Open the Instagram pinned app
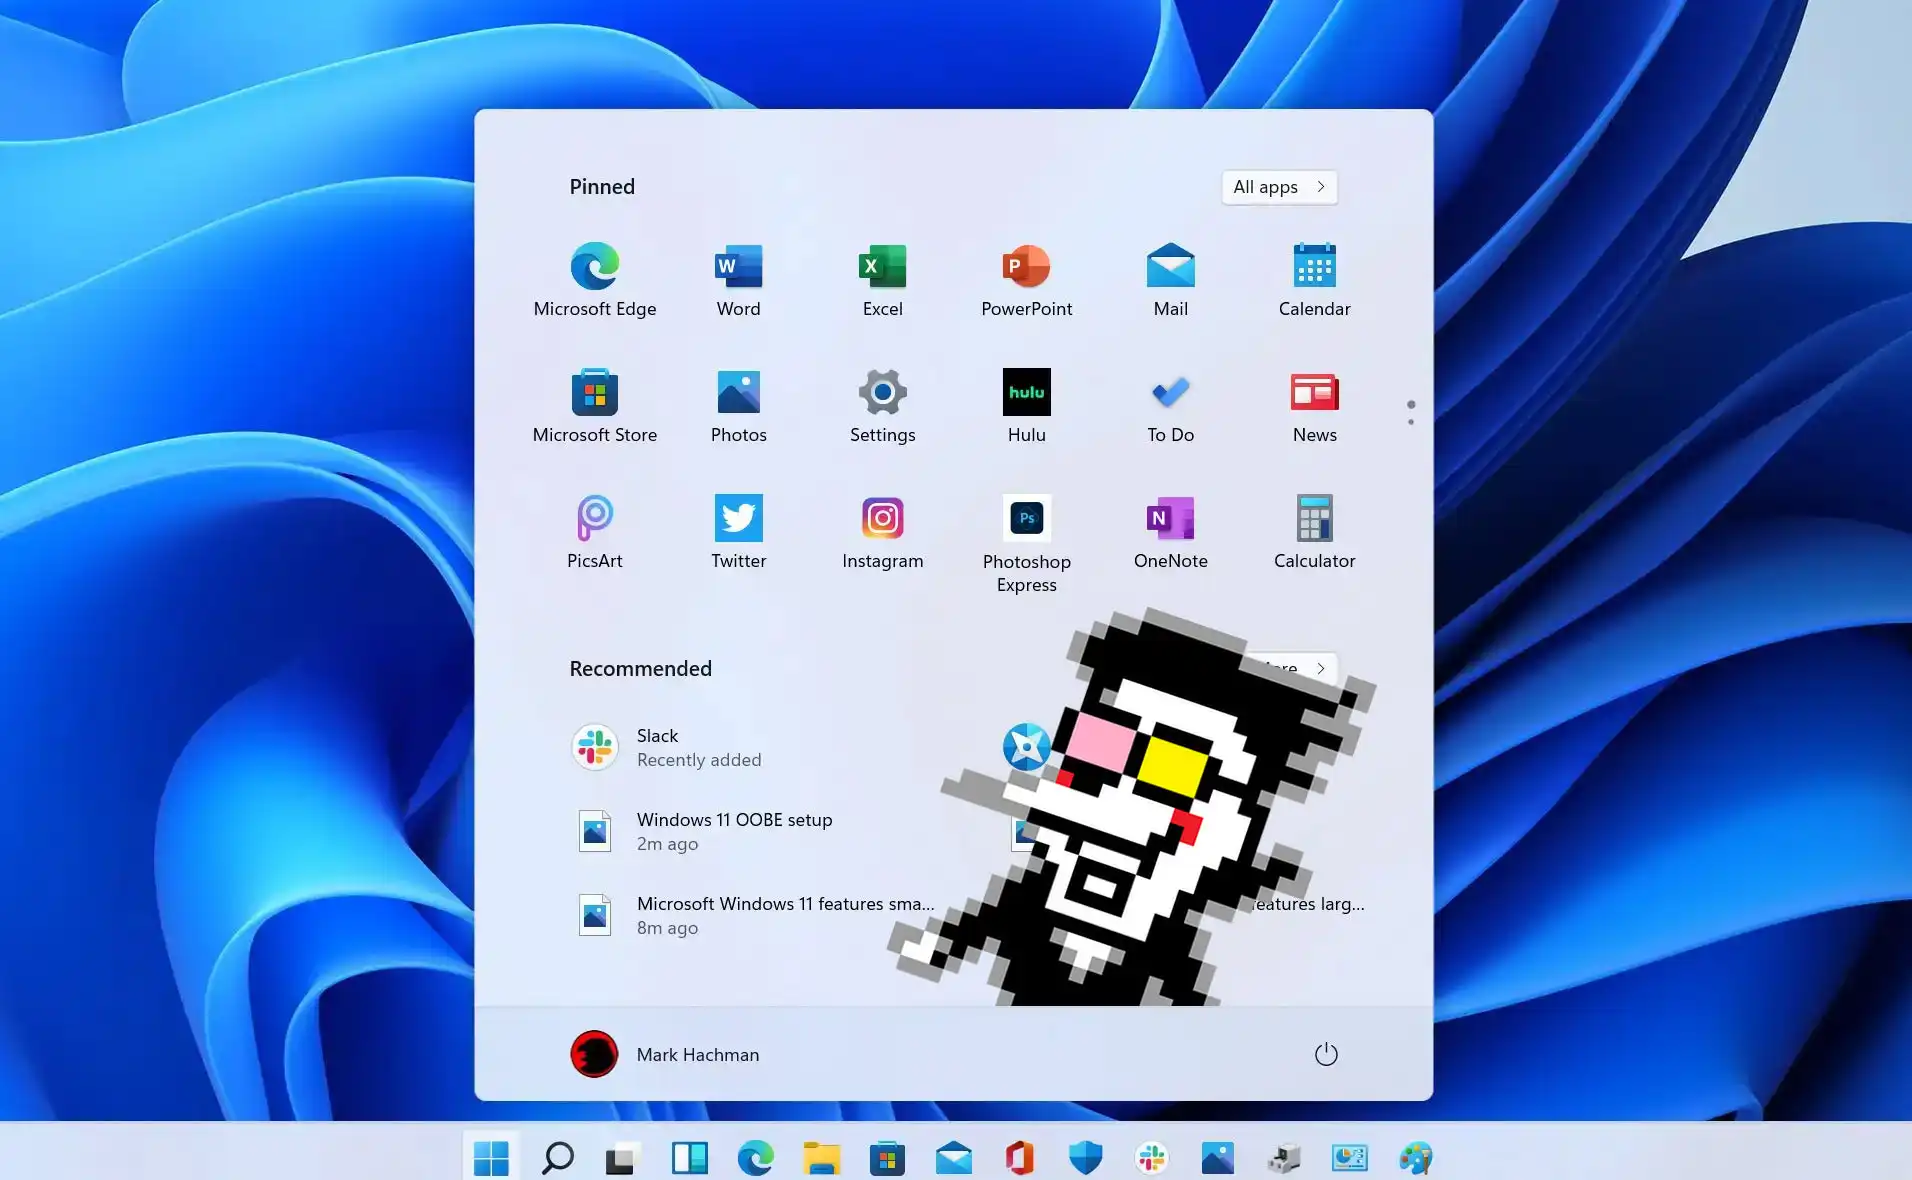The width and height of the screenshot is (1912, 1180). [882, 532]
